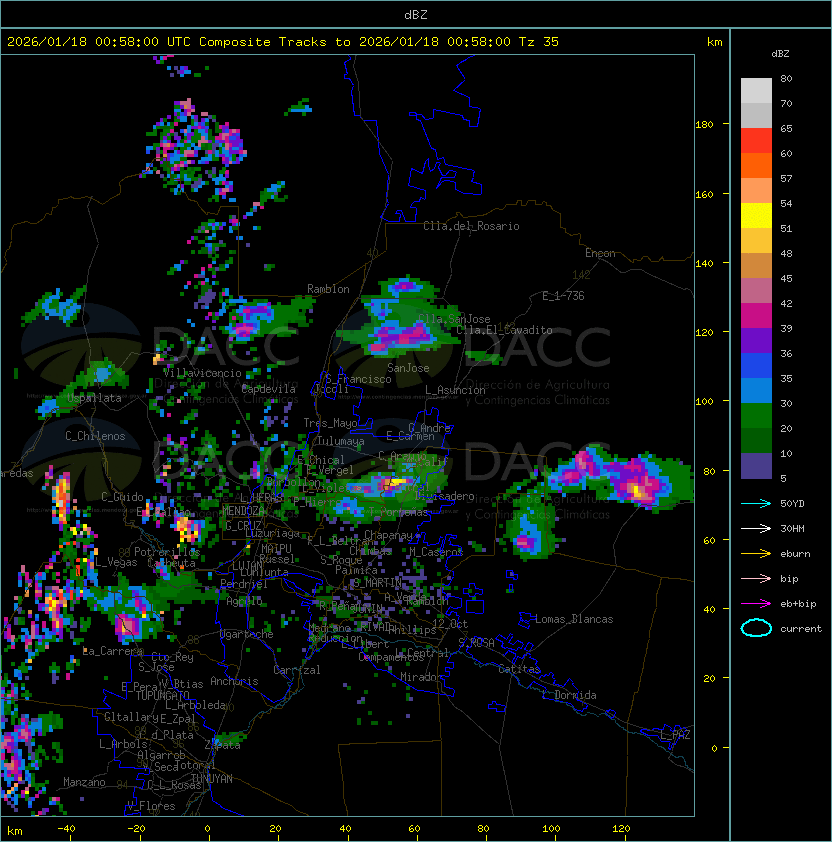Image resolution: width=832 pixels, height=842 pixels.
Task: Click the 'Villavicencio' map label
Action: tap(202, 373)
